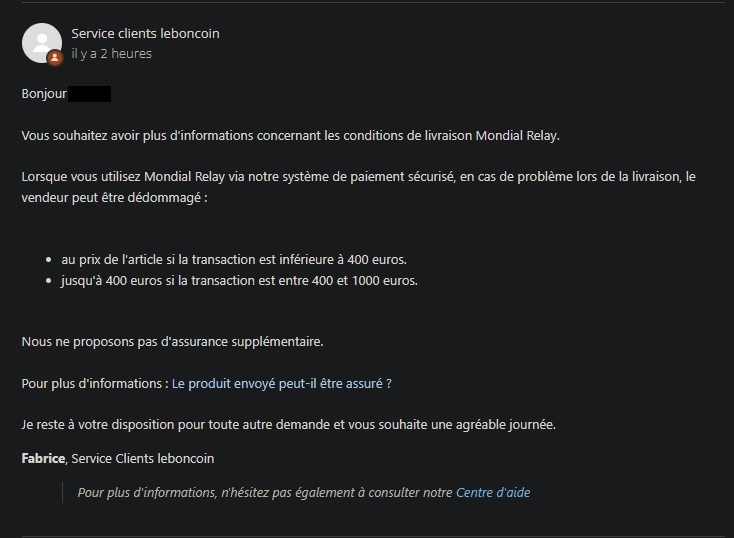The width and height of the screenshot is (734, 538).
Task: Click the blacked-out recipient name
Action: [90, 94]
